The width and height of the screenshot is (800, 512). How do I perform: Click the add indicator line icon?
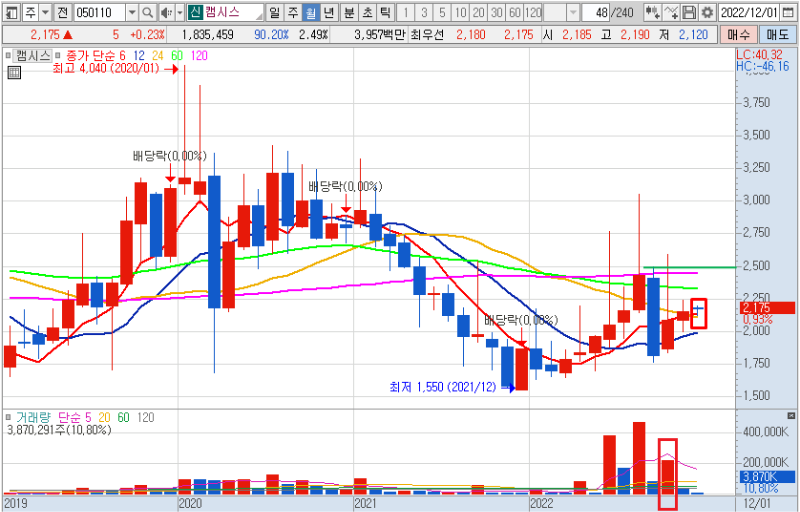(672, 12)
